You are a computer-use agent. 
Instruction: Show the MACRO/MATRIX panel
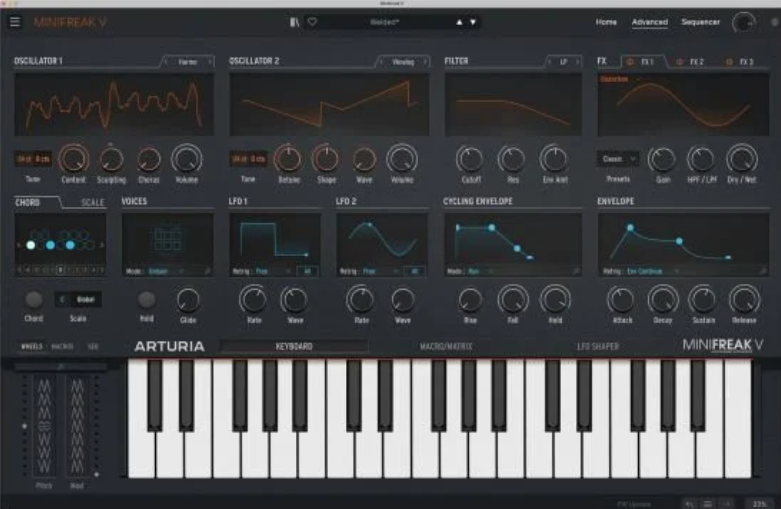[x=446, y=346]
